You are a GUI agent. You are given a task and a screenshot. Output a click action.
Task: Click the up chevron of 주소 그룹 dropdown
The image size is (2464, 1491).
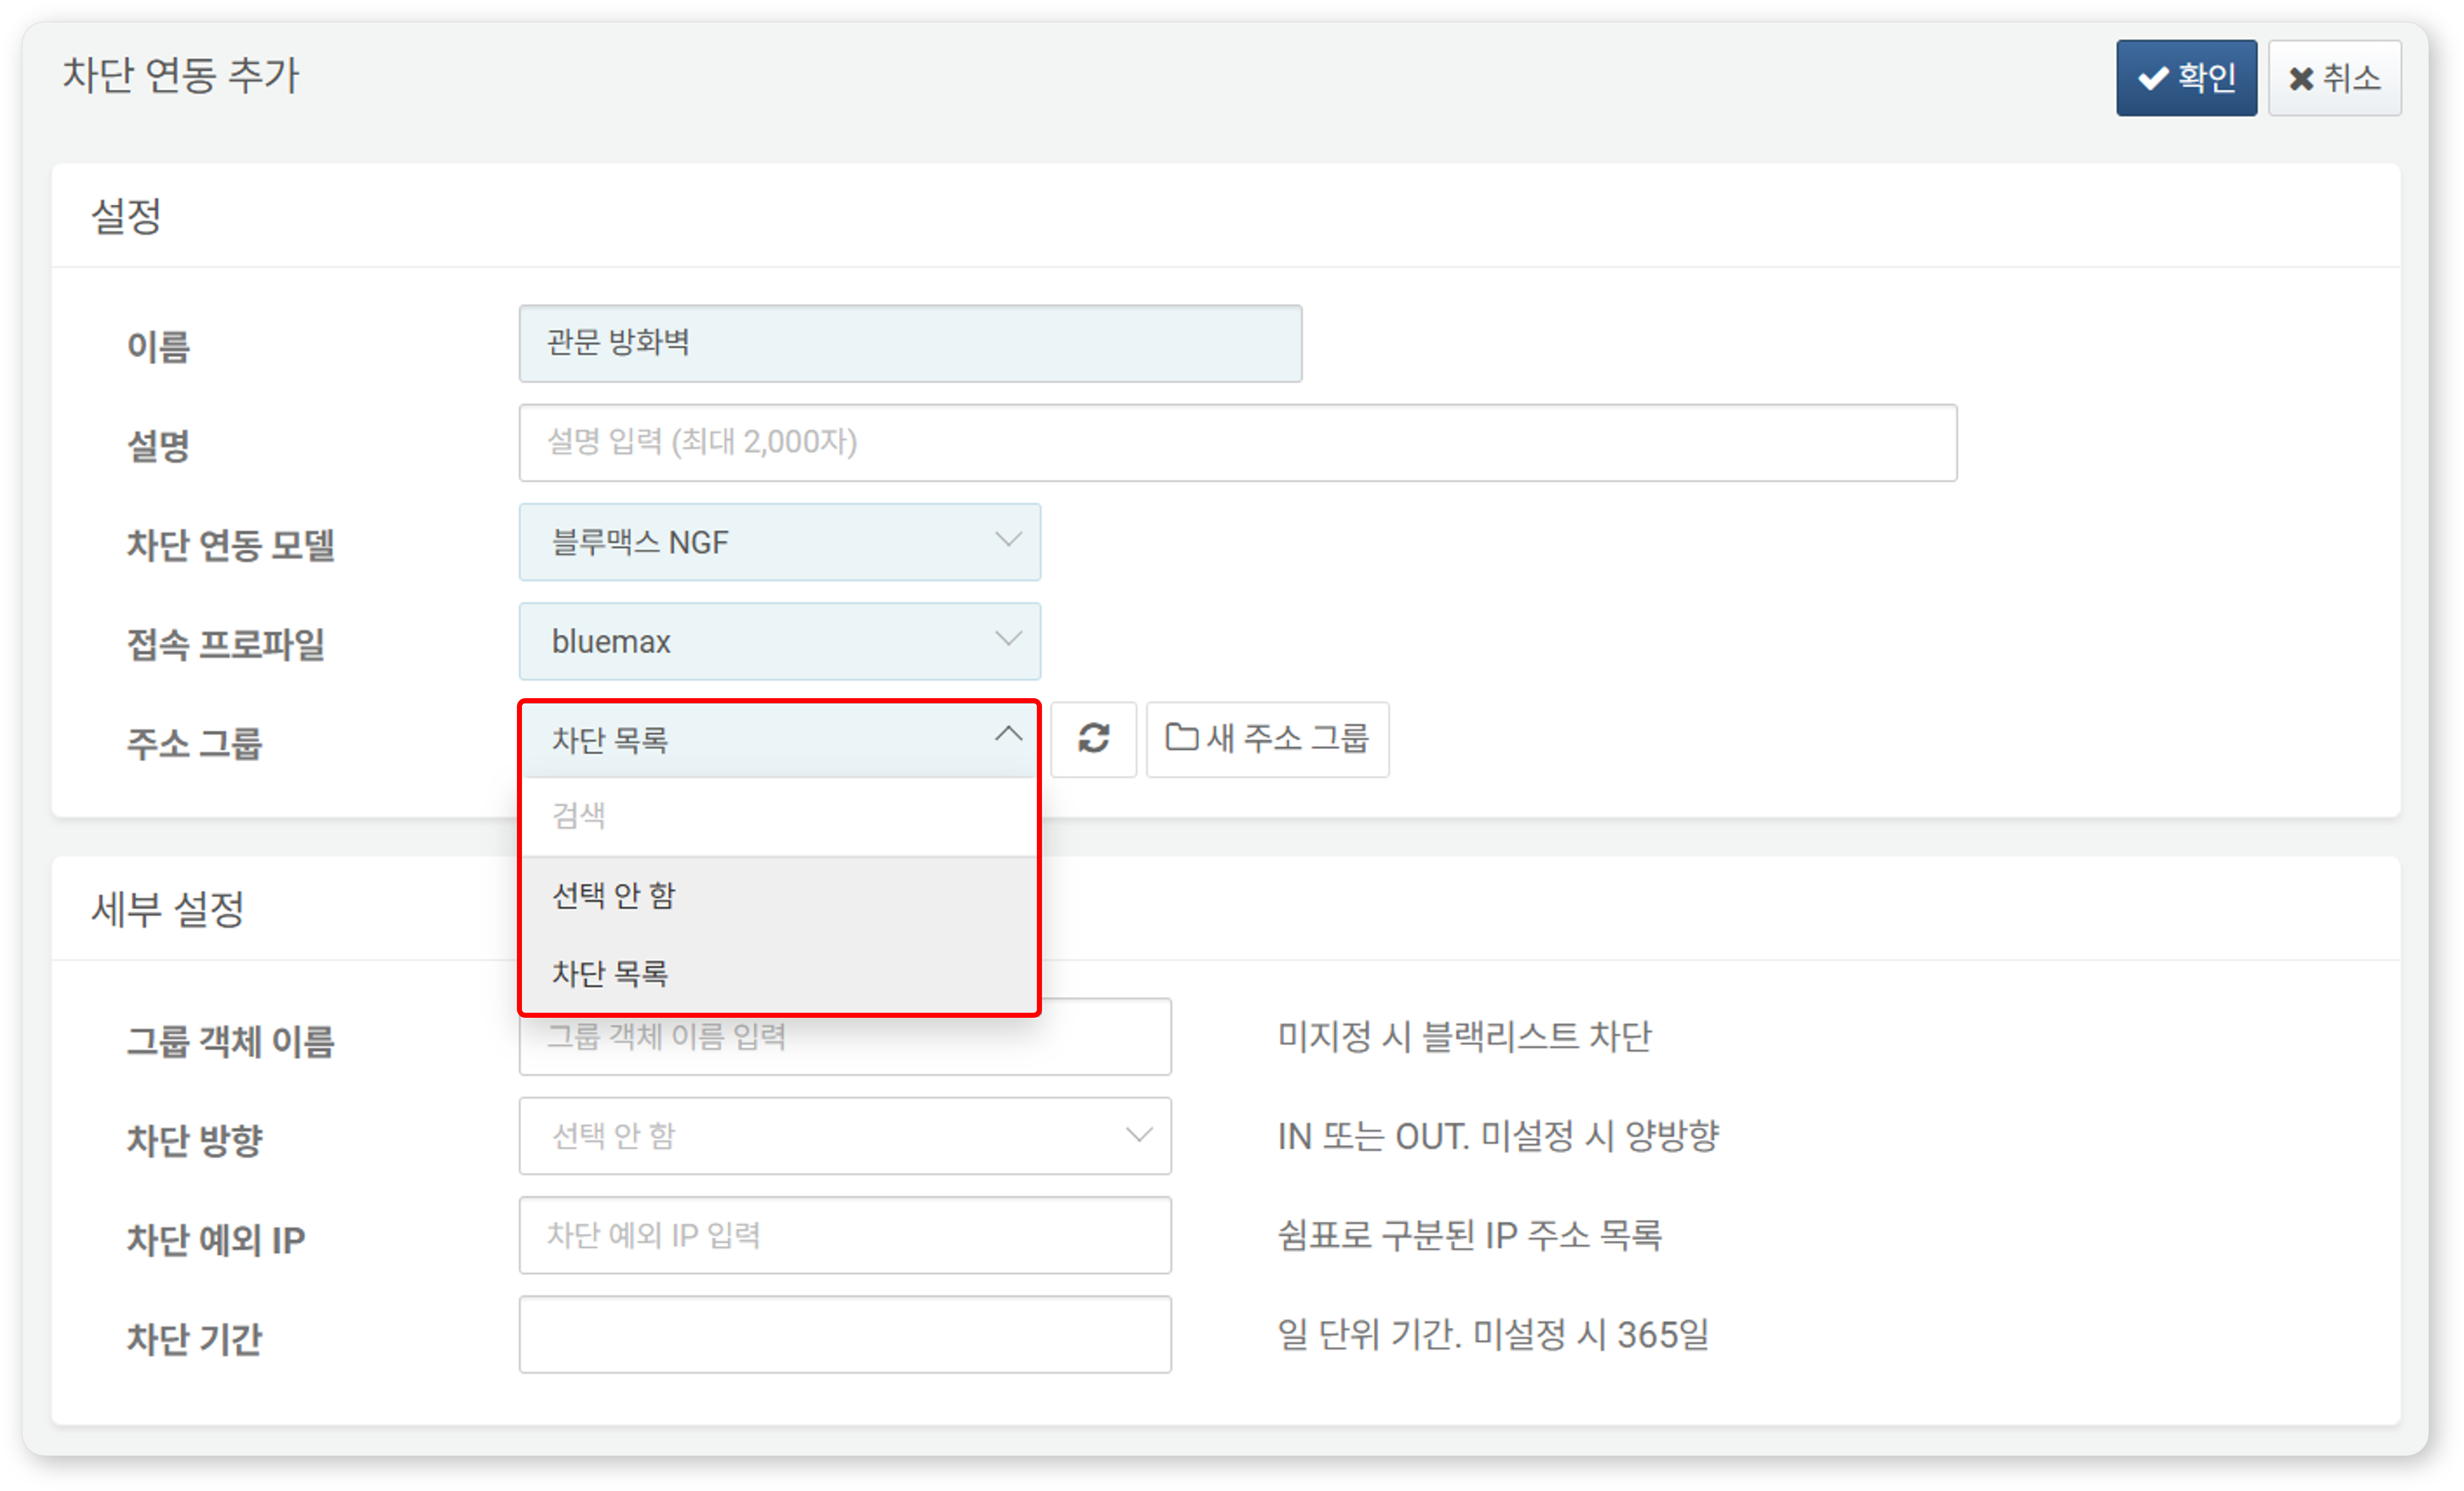1008,734
